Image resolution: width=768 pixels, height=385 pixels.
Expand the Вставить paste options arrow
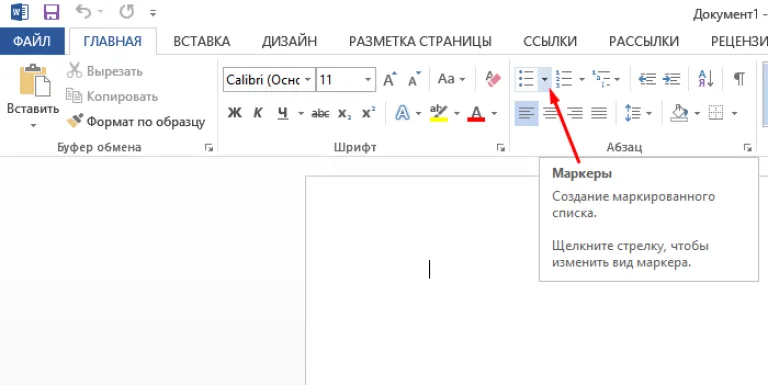tap(33, 126)
